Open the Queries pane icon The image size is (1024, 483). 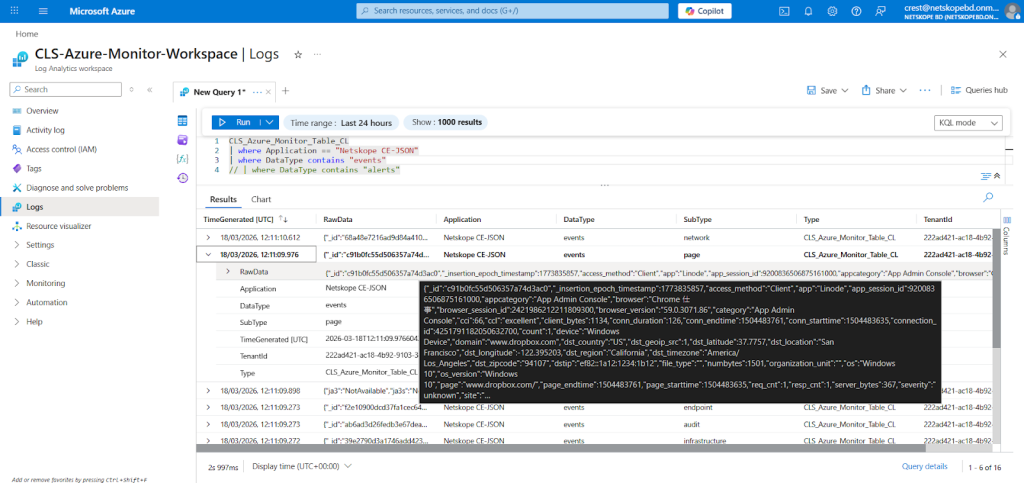pos(183,140)
